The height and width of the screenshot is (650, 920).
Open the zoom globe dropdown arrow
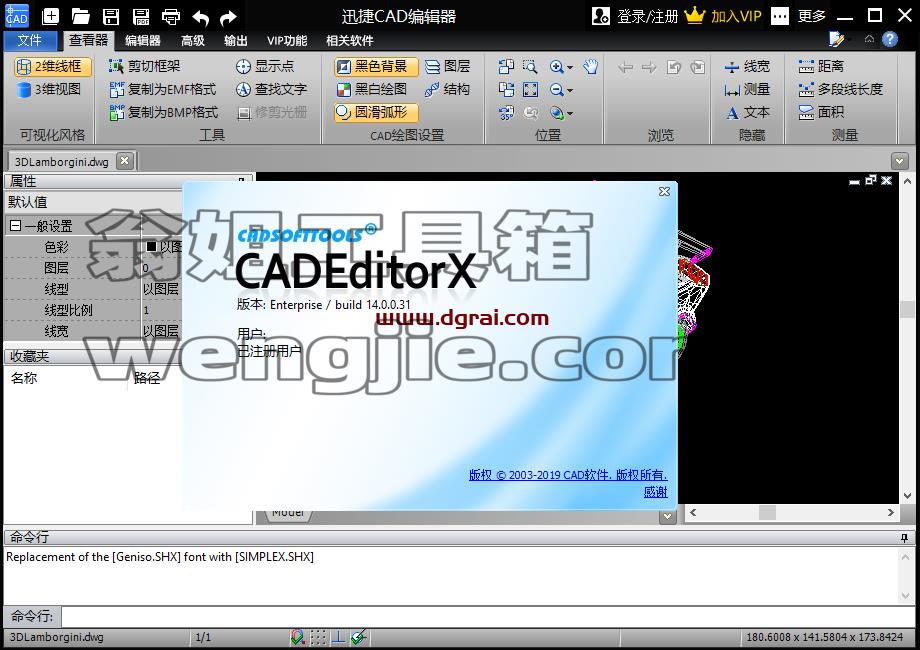click(x=570, y=113)
